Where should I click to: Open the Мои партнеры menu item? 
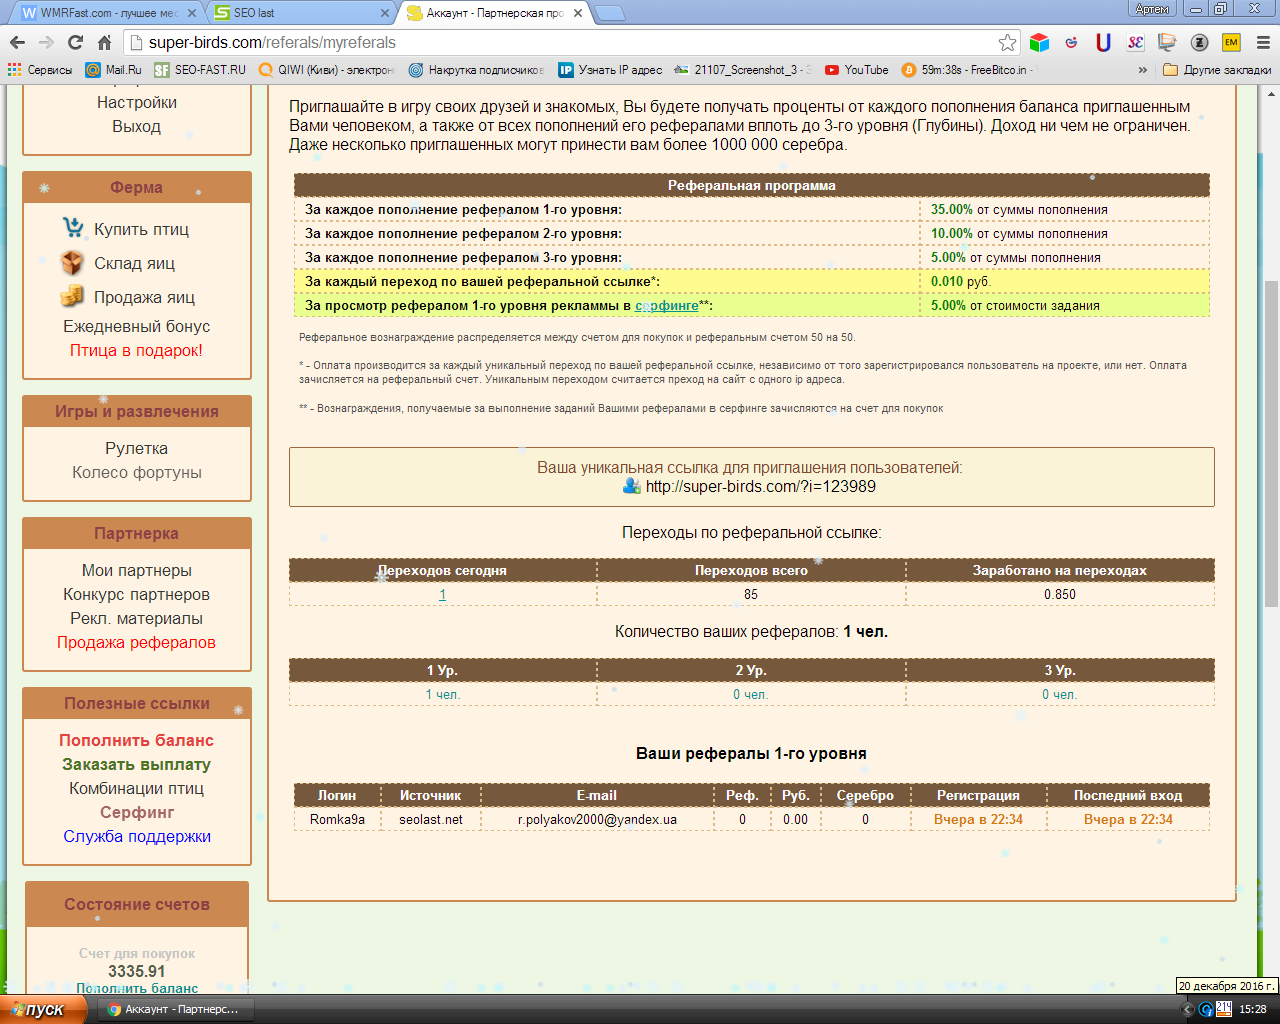[x=137, y=570]
